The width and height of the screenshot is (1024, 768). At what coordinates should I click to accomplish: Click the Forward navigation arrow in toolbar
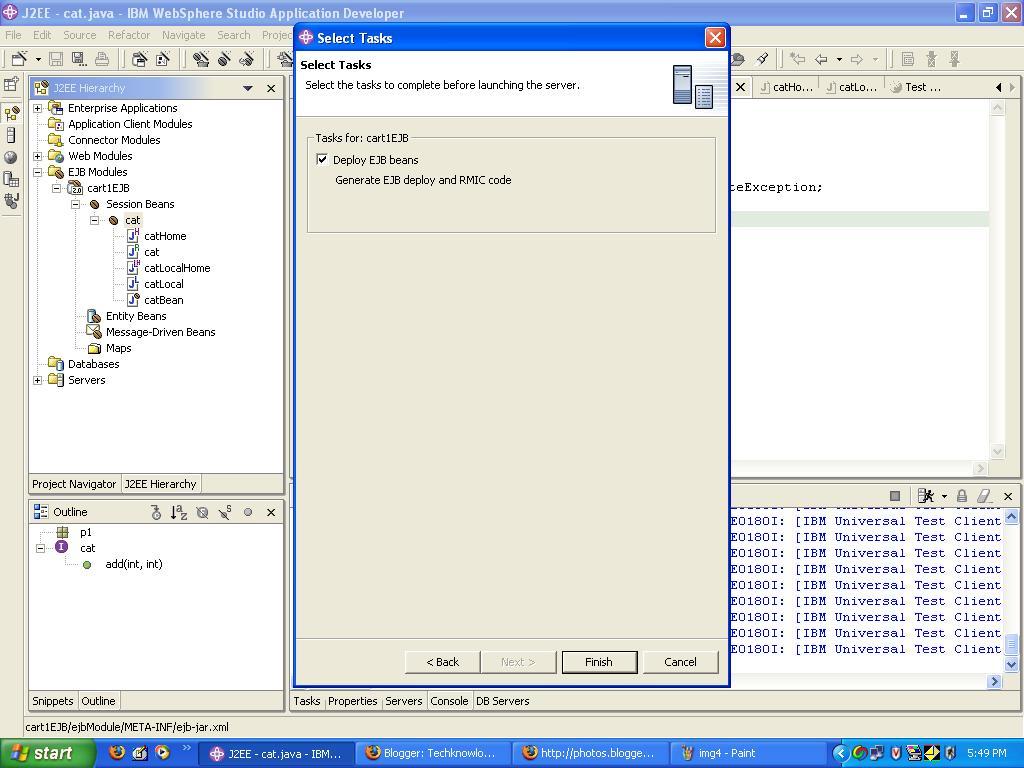click(857, 59)
